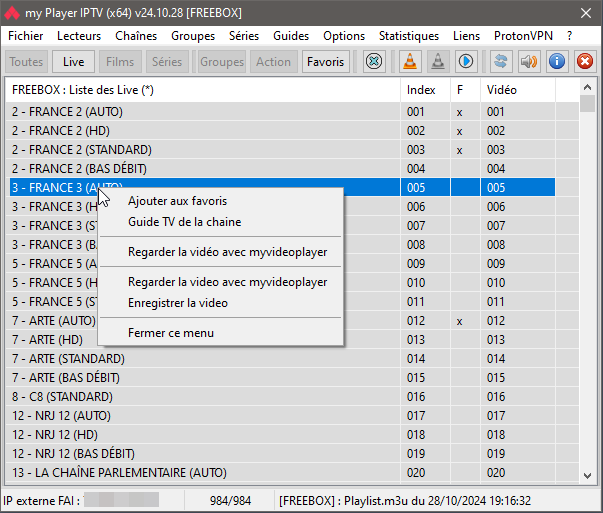This screenshot has height=513, width=603.
Task: Open the Statistiques menu
Action: (409, 36)
